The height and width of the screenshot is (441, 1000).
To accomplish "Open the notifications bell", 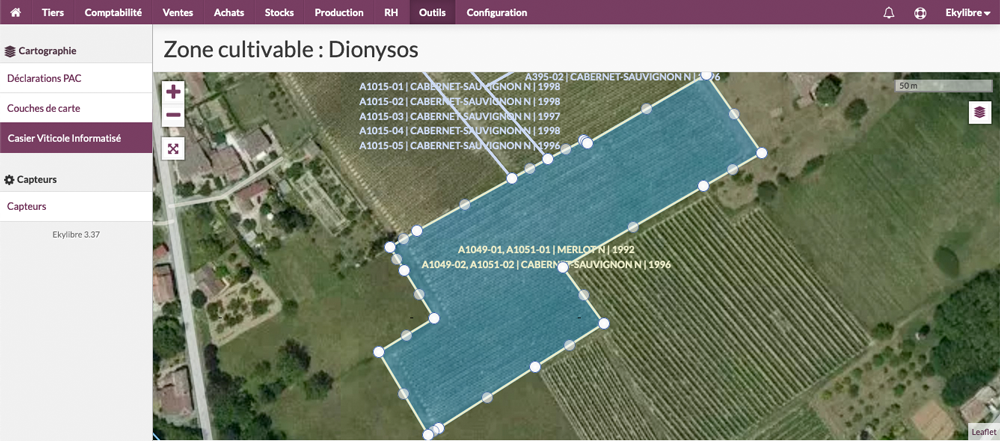I will coord(888,13).
